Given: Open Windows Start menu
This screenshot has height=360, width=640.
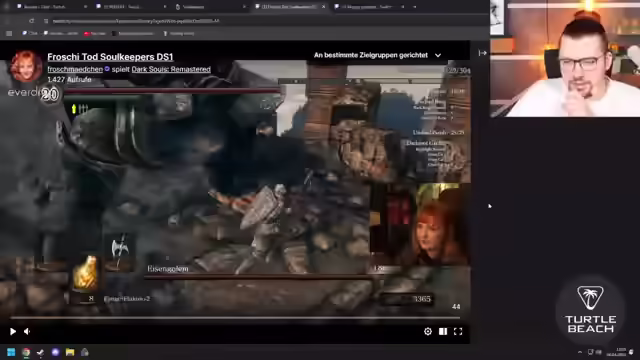Looking at the screenshot, I should [11, 352].
